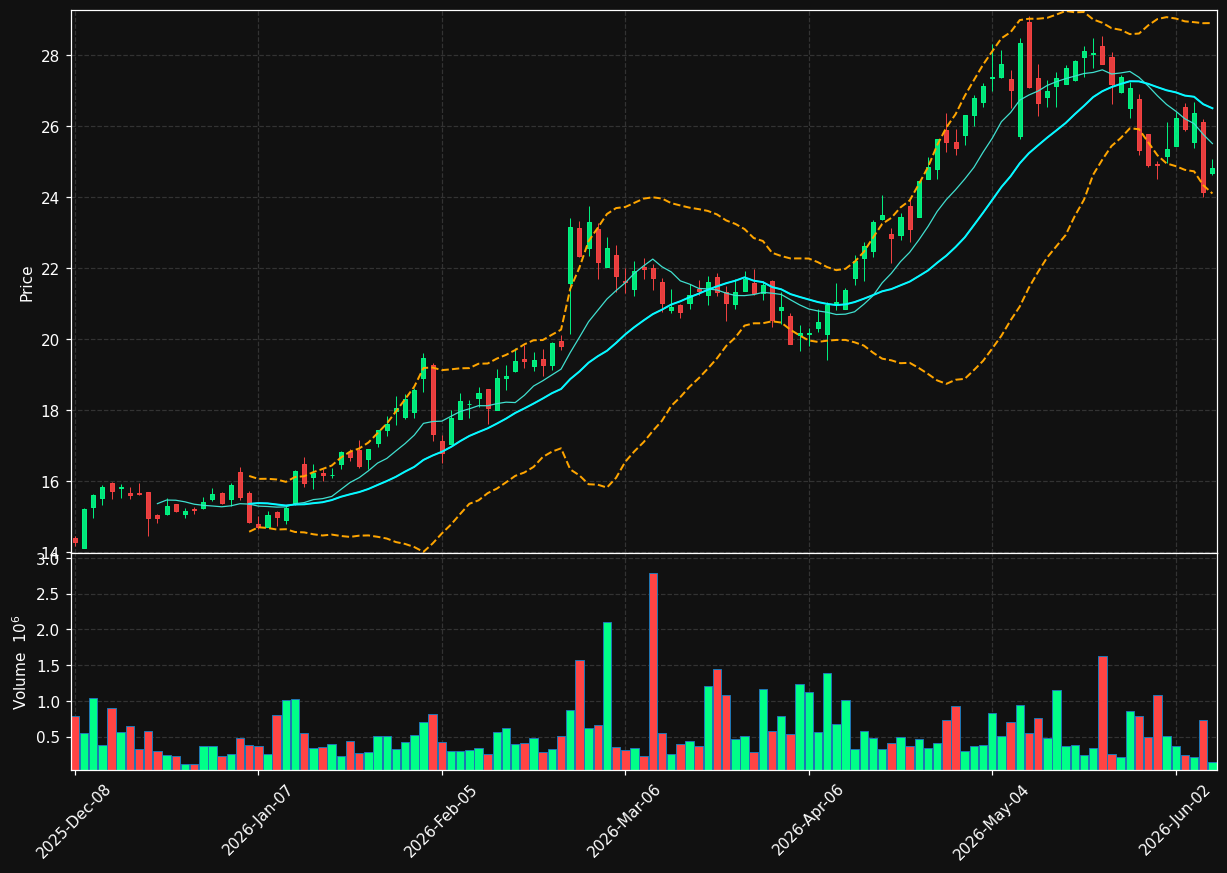This screenshot has height=873, width=1227.
Task: Click the 'Volume 10^6' axis label
Action: (21, 662)
